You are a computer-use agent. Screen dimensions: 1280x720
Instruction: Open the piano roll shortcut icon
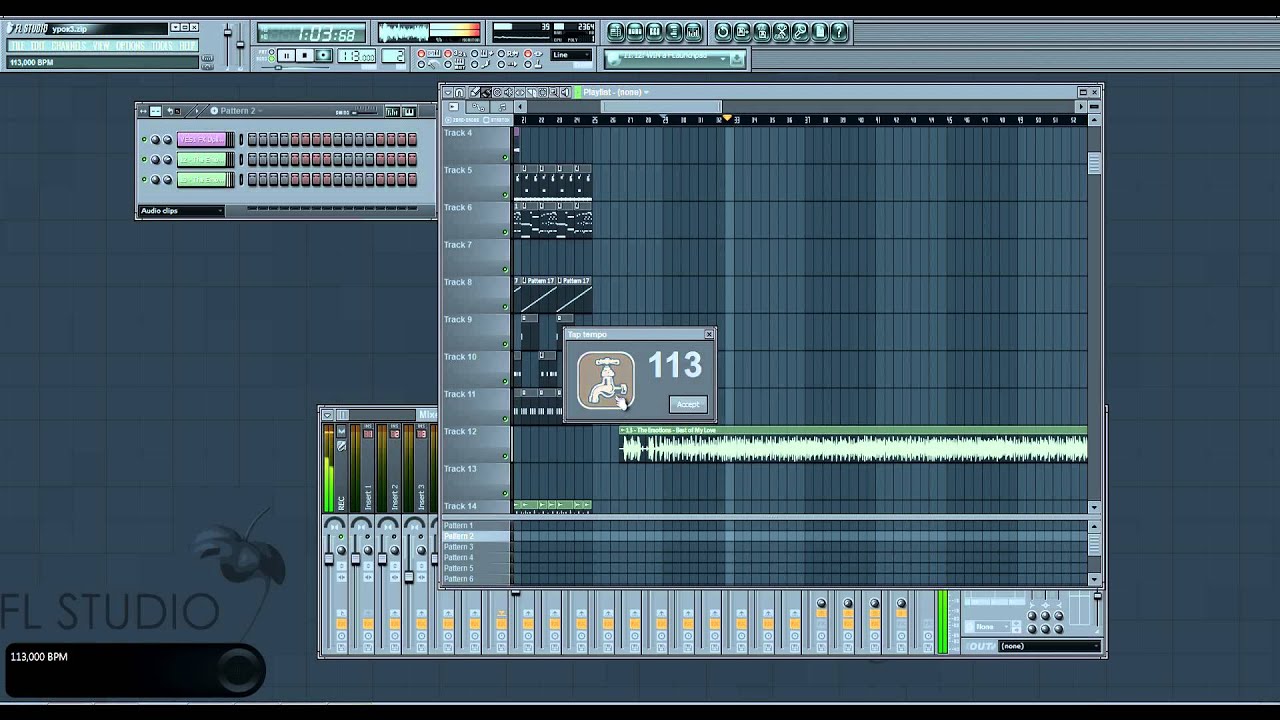[x=654, y=32]
